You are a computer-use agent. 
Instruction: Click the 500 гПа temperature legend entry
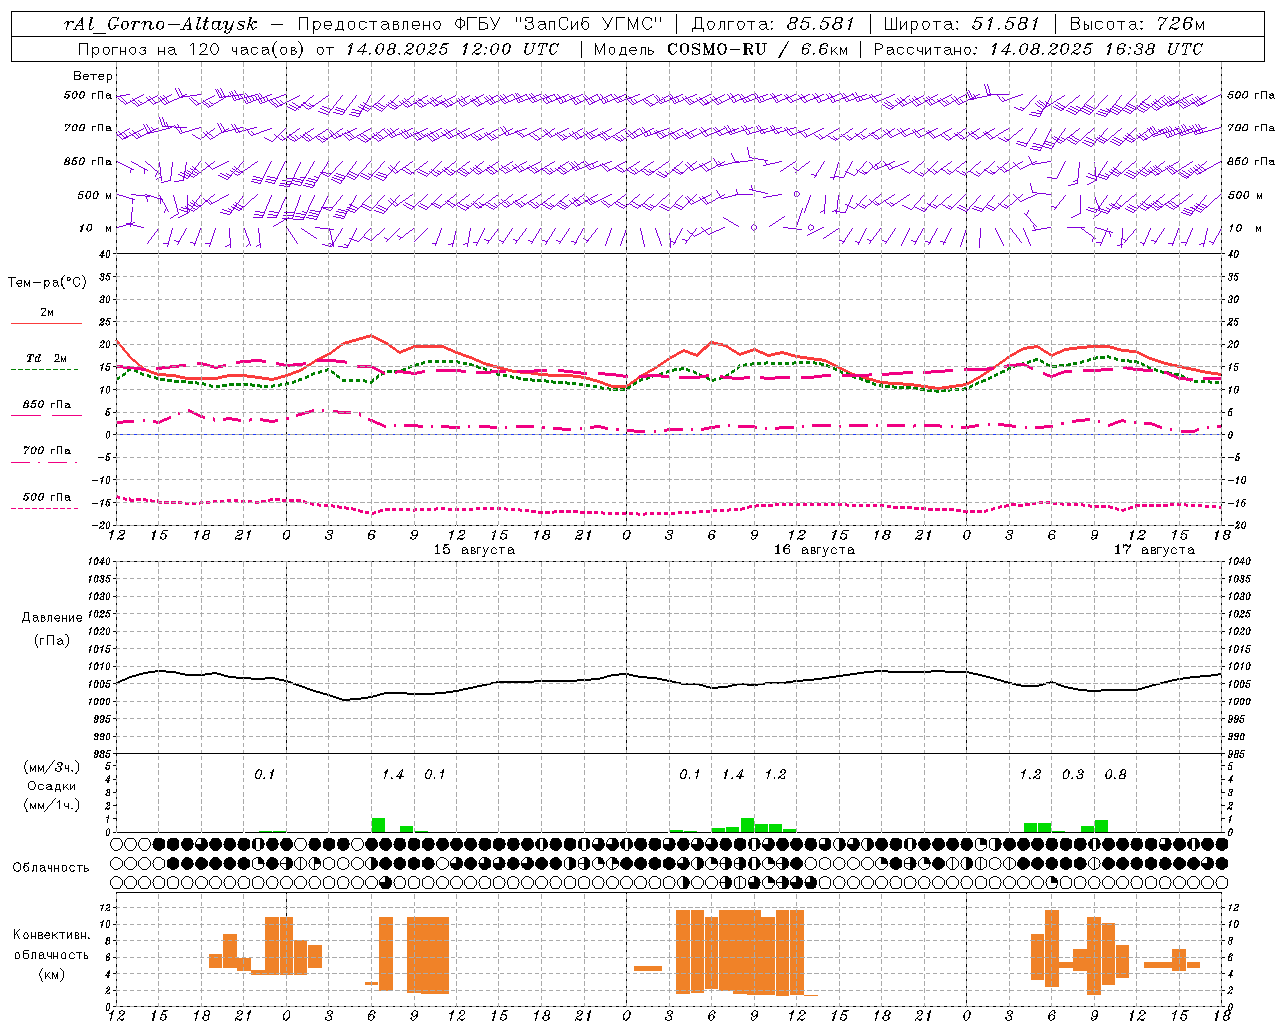click(x=47, y=497)
